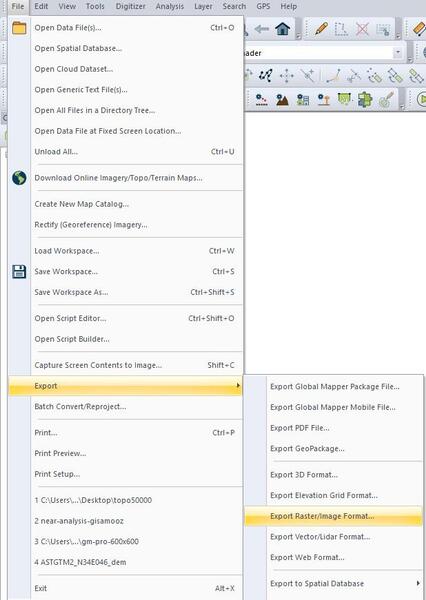Click overflow arrow after the home icon
Viewport: 426px width, 600px height.
298,36
